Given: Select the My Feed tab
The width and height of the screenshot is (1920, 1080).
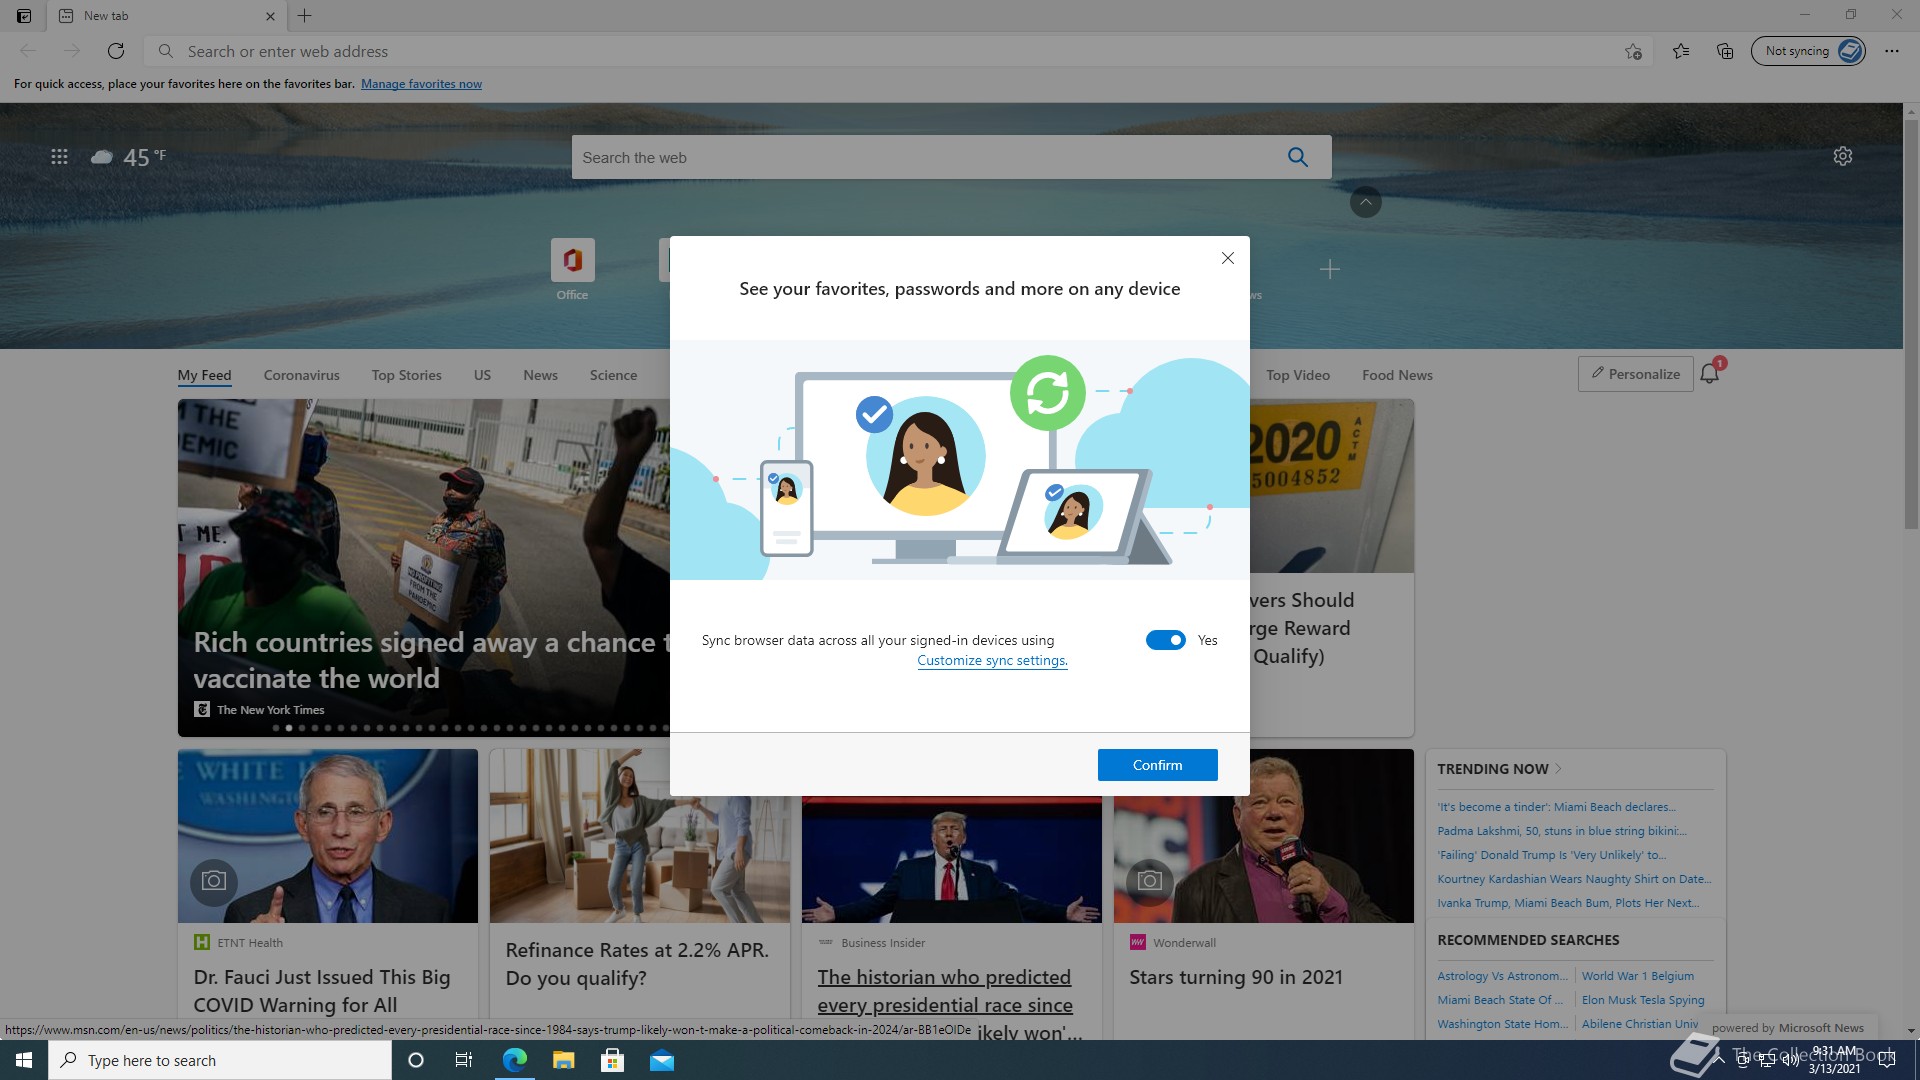Looking at the screenshot, I should point(204,375).
